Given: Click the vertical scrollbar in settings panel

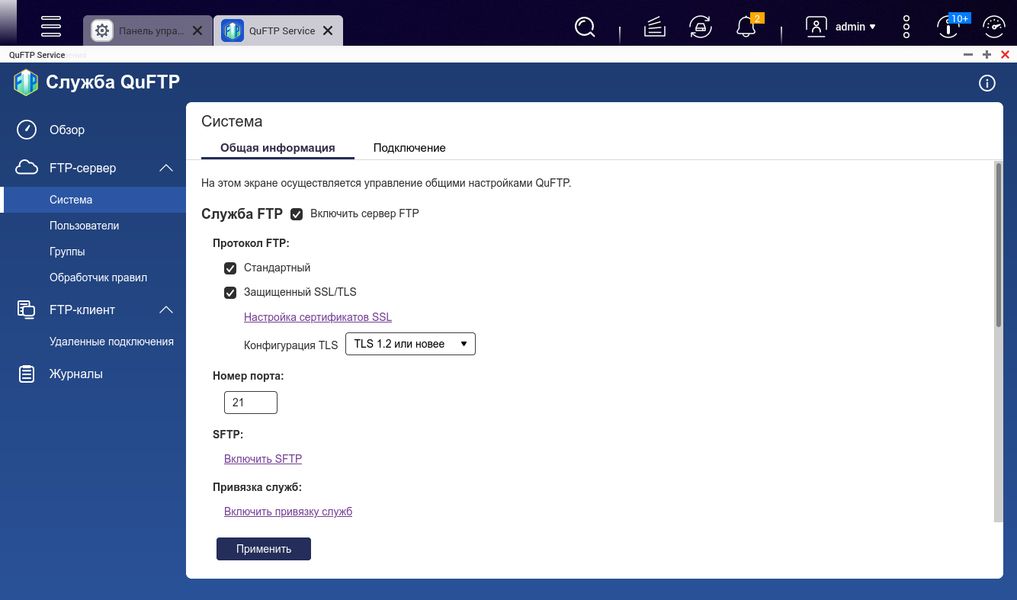Looking at the screenshot, I should click(998, 246).
